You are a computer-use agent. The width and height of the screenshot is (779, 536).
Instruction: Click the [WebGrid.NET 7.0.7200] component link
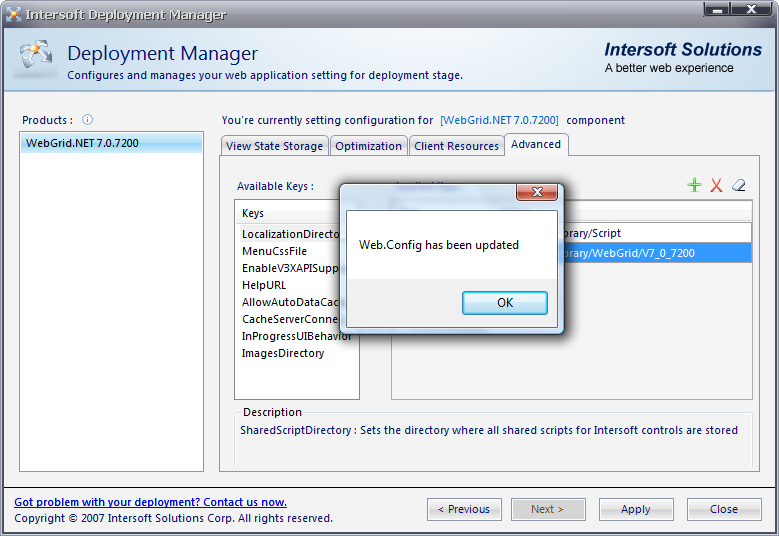tap(499, 120)
